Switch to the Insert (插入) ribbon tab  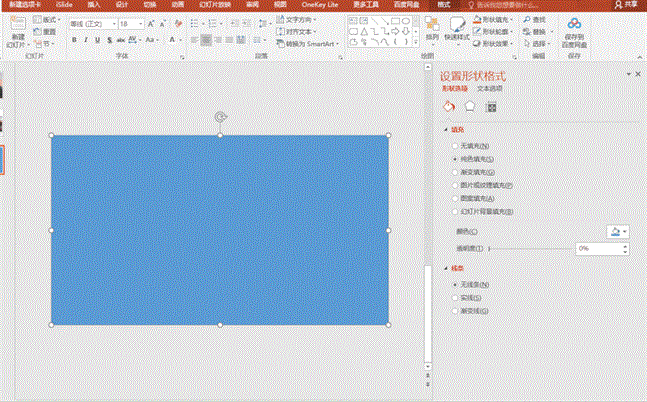[93, 5]
